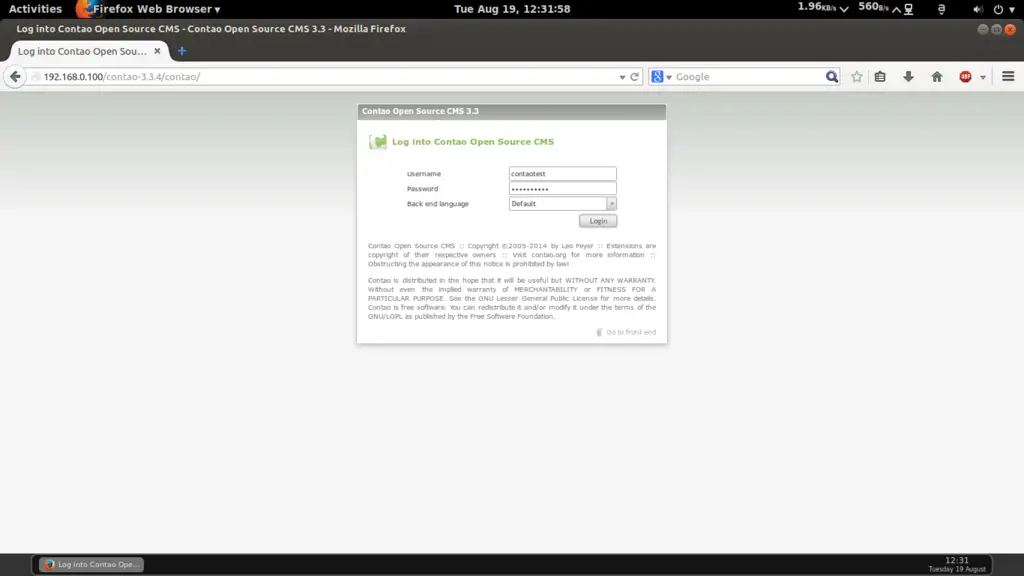Choose search engine via Google icon
Viewport: 1024px width, 576px height.
pos(657,76)
